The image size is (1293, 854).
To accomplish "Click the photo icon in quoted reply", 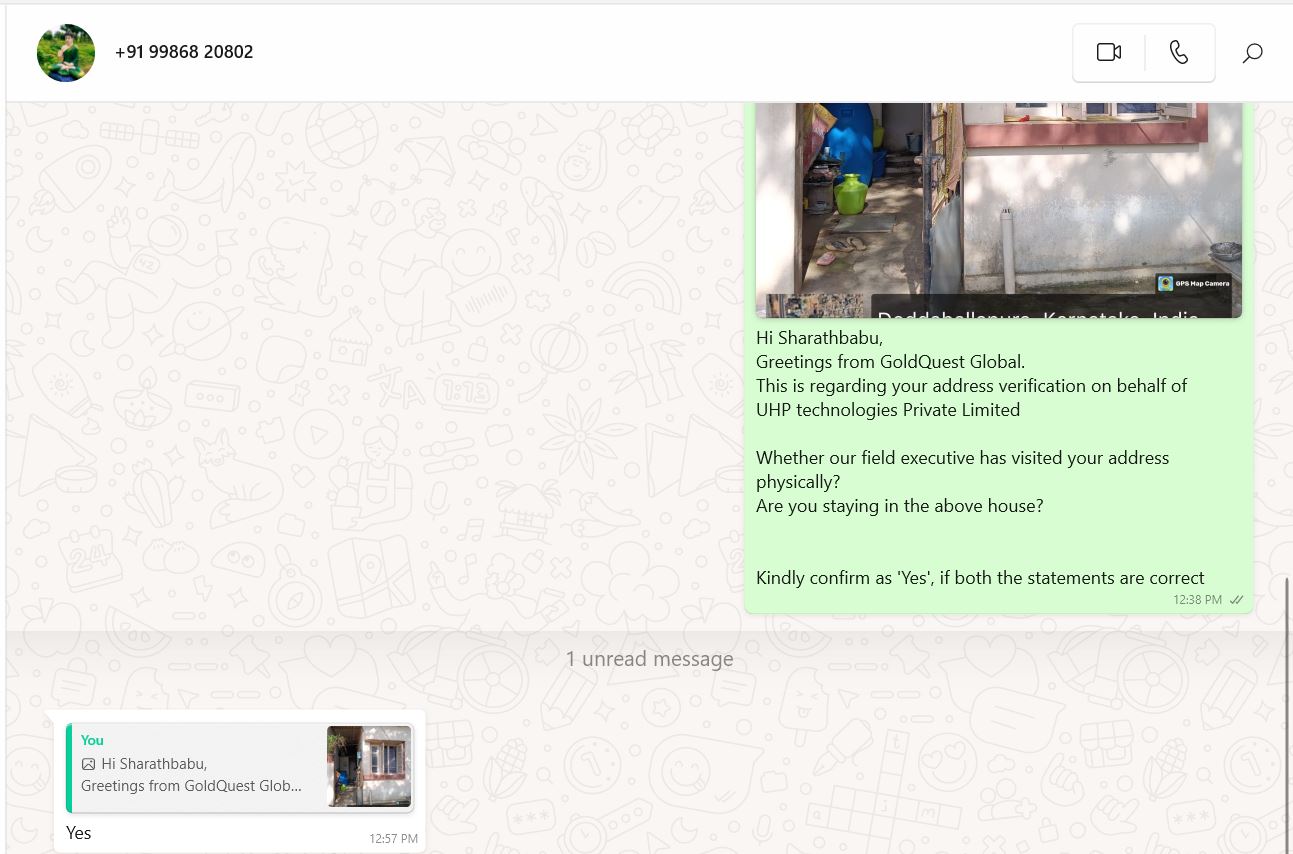I will click(x=88, y=764).
